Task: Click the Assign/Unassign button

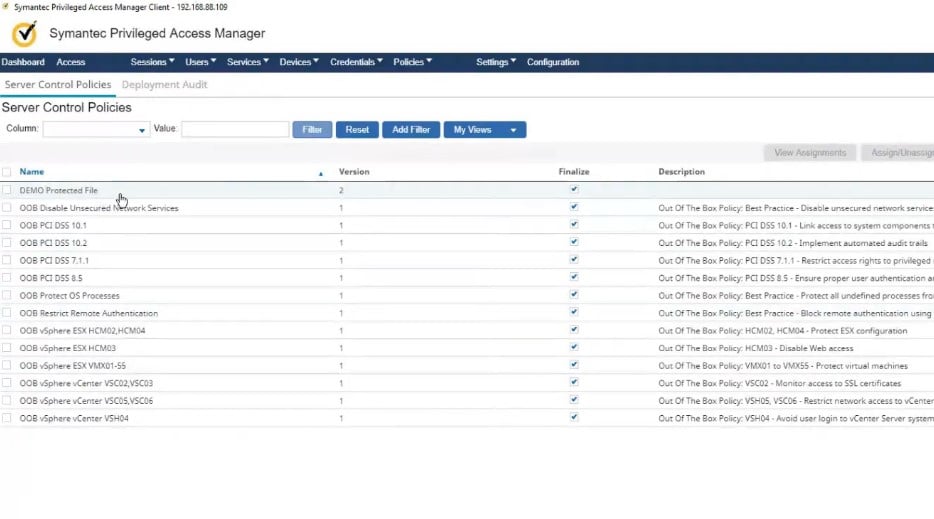Action: pyautogui.click(x=898, y=153)
